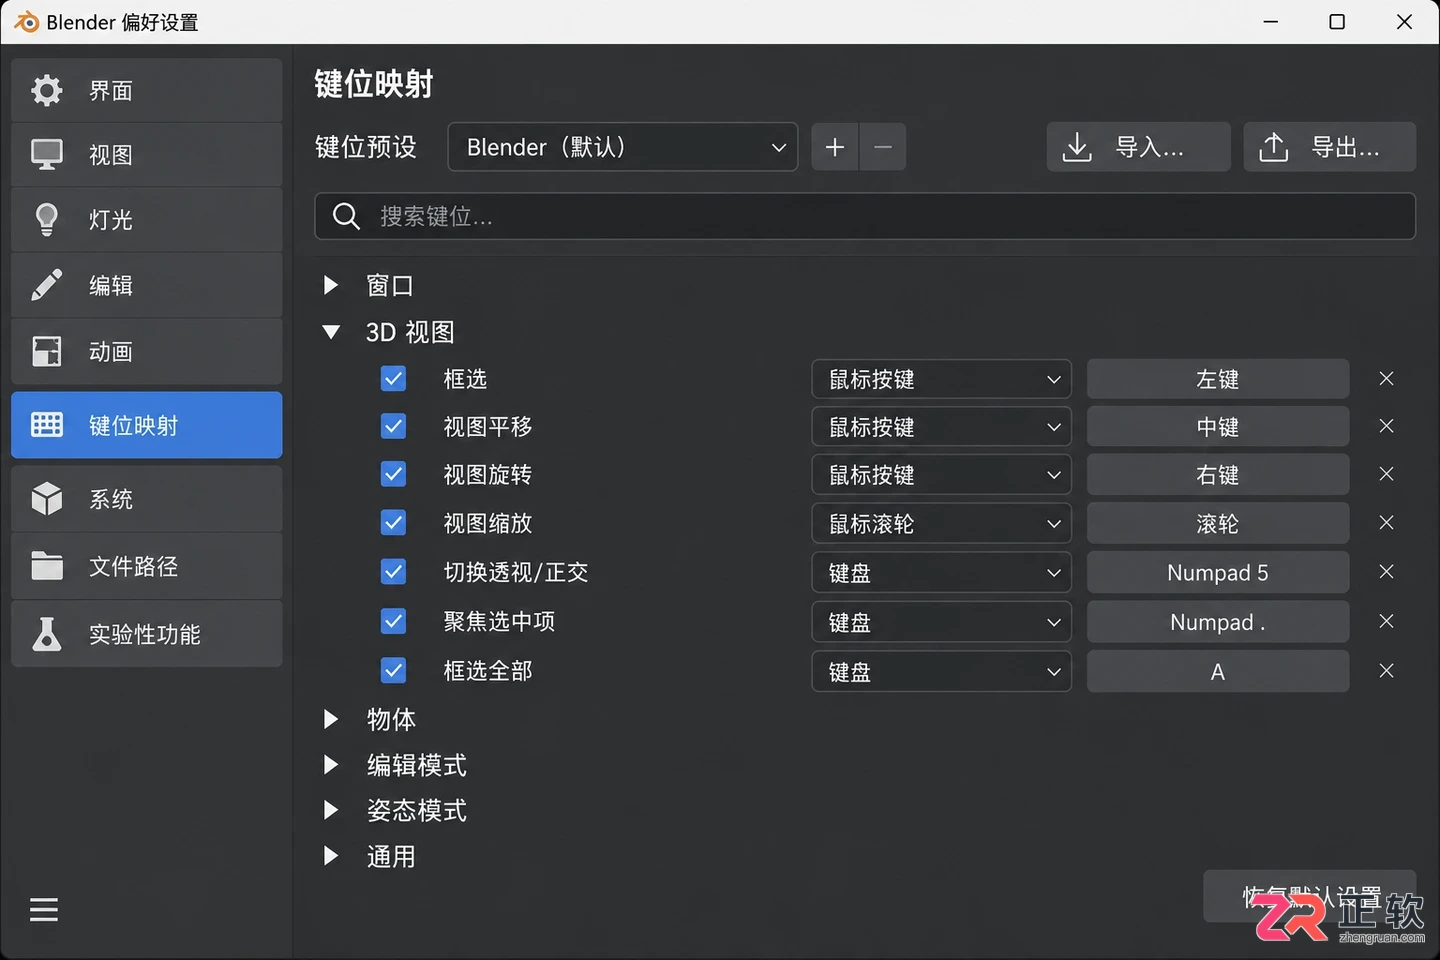
Task: Open the 系统 preferences section
Action: (x=146, y=499)
